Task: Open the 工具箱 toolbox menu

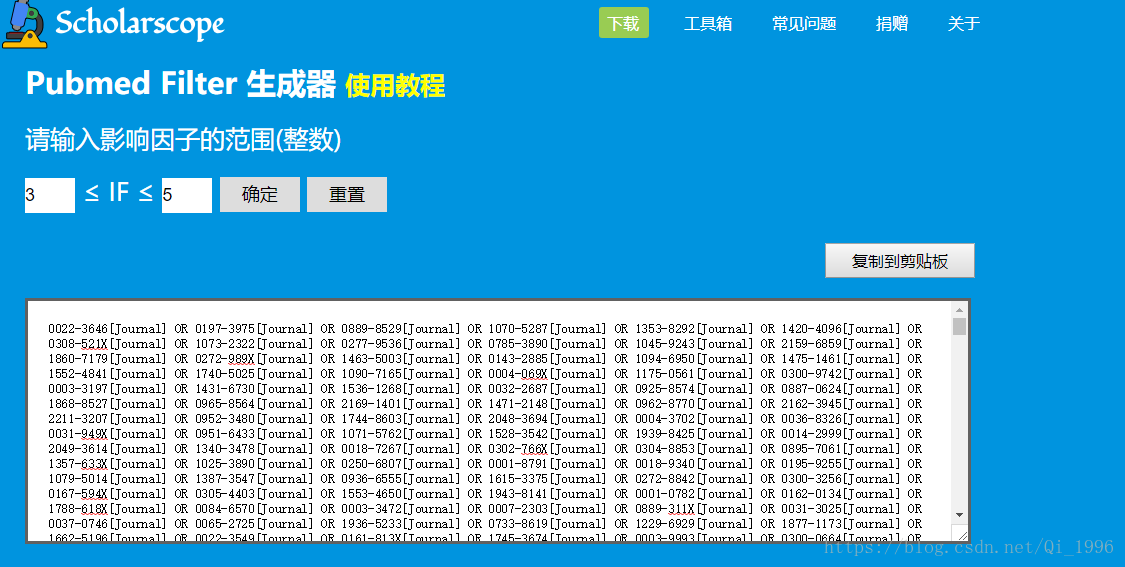Action: click(x=707, y=24)
